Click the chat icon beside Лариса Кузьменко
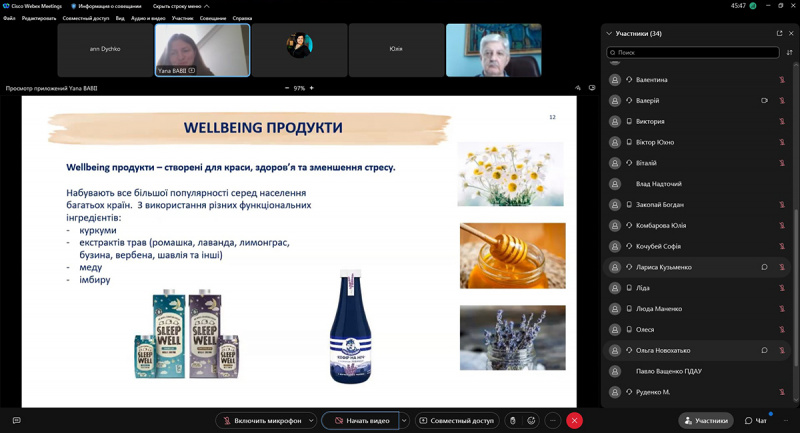 [764, 267]
